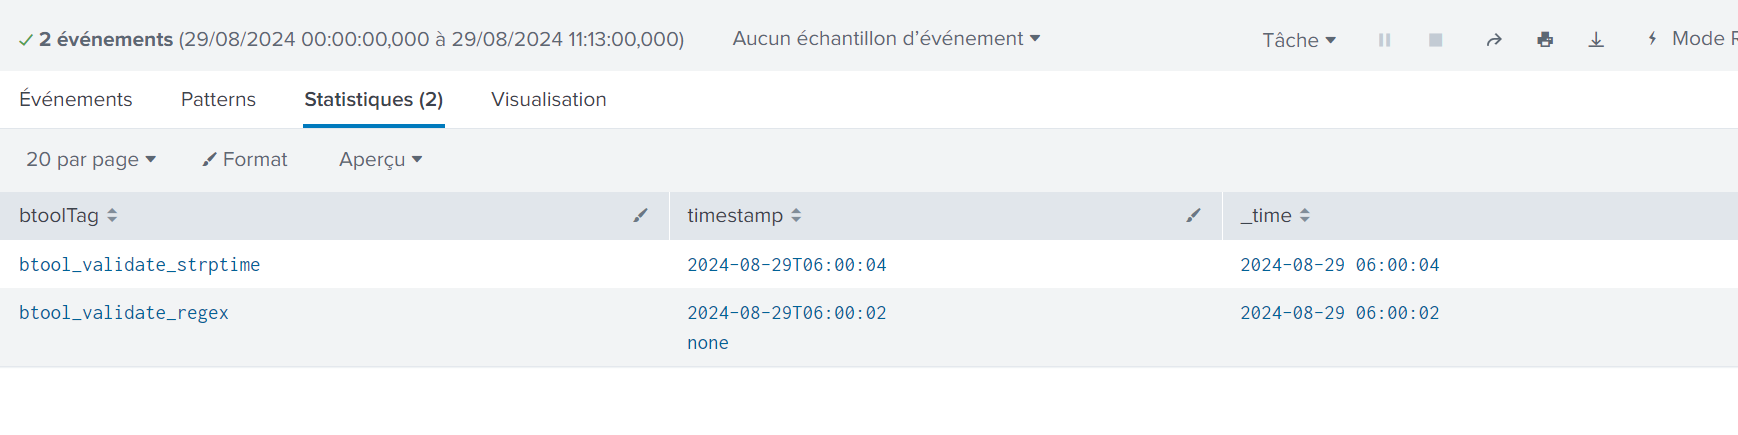Edit the btoolTag column with pencil icon

pos(640,215)
